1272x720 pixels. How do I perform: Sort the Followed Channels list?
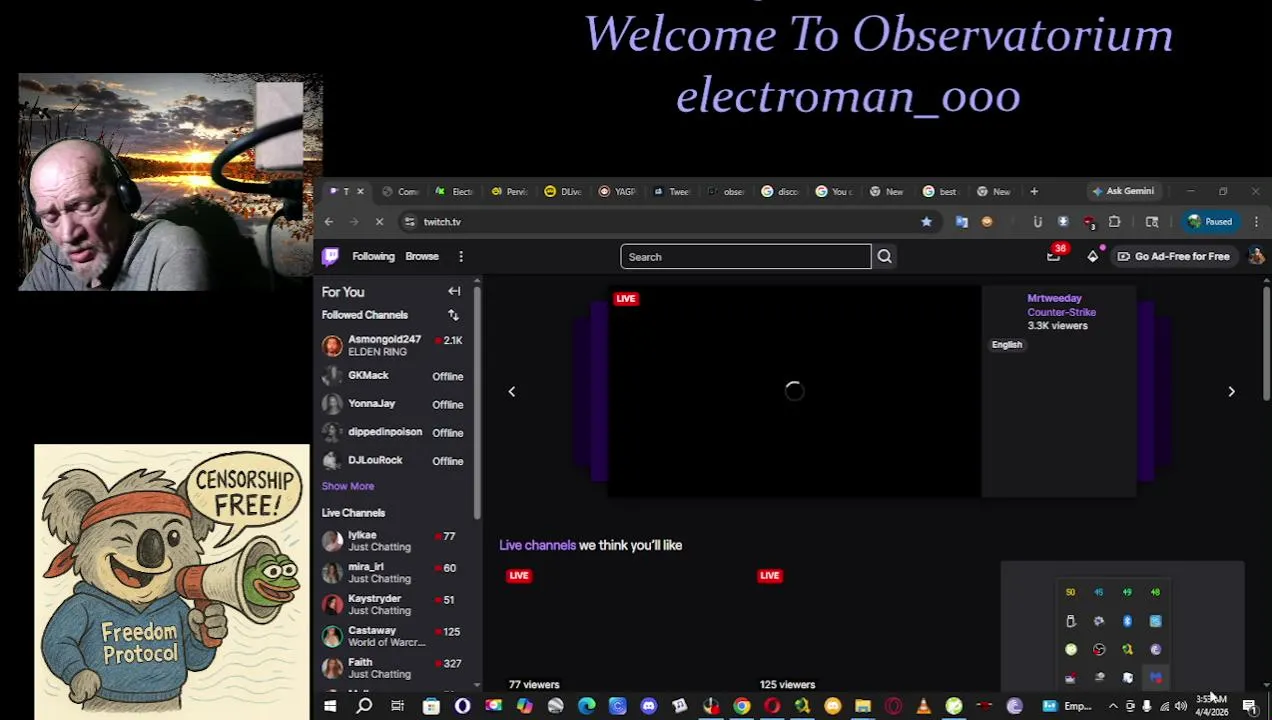[453, 315]
